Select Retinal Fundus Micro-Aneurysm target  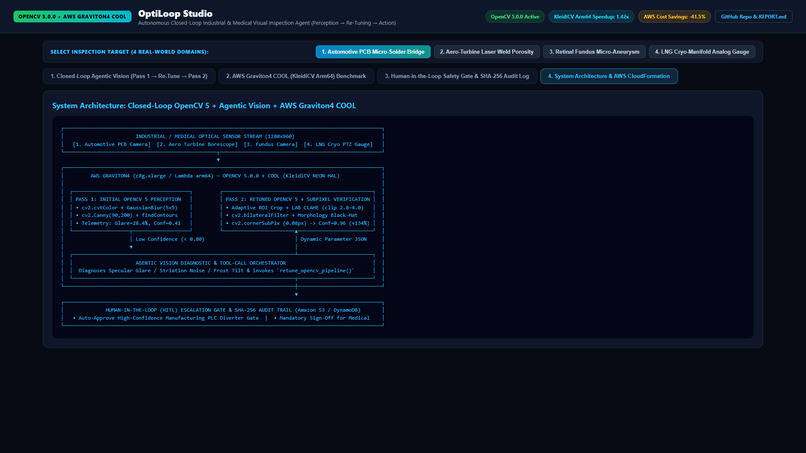point(594,52)
